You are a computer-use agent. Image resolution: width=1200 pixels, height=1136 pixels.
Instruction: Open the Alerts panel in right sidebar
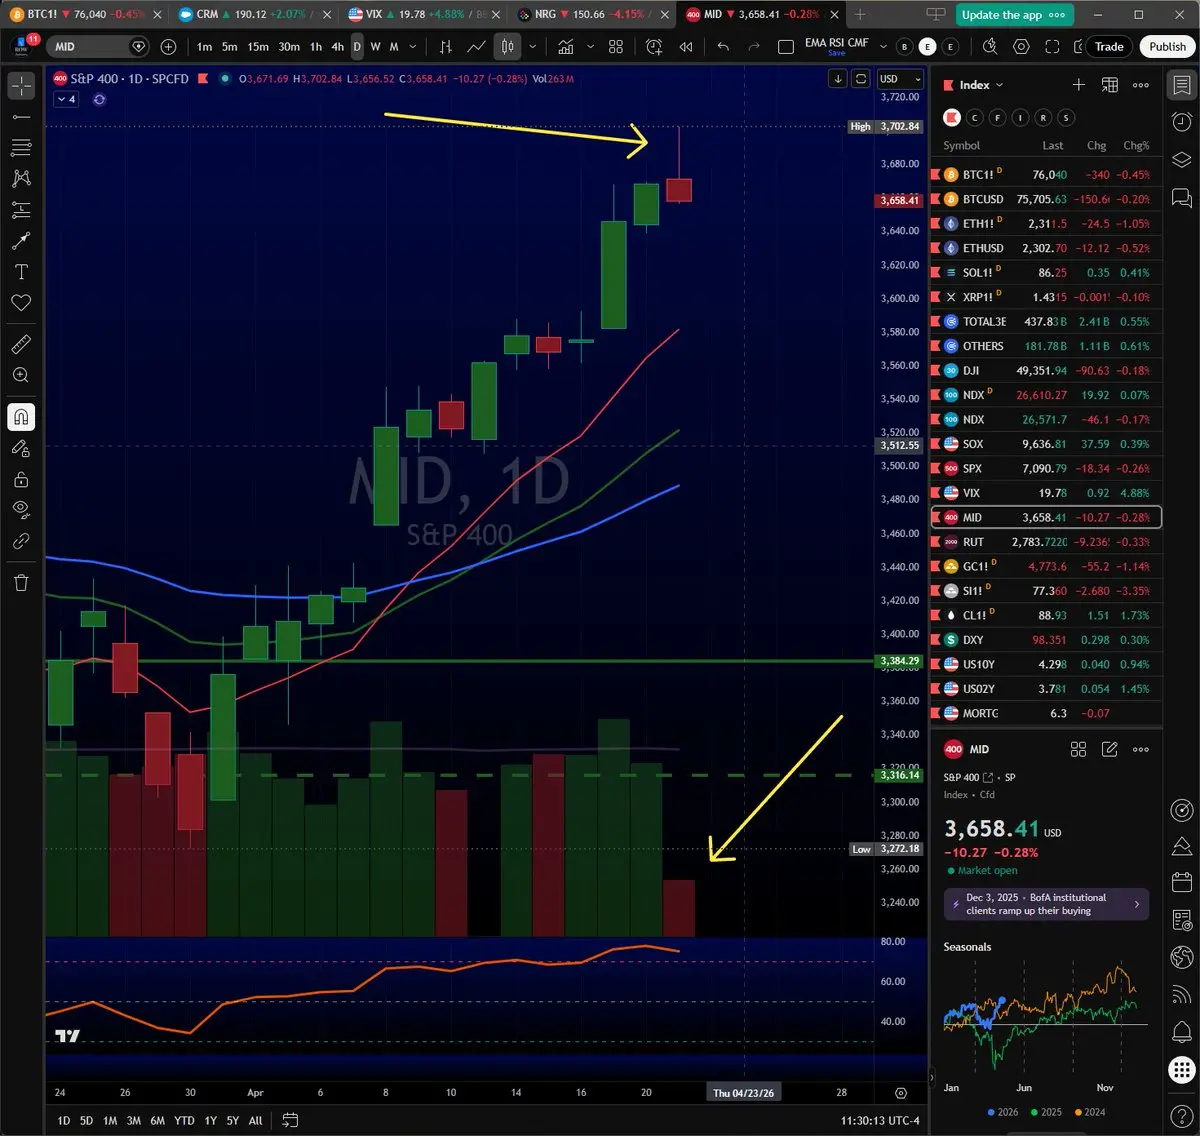[x=1181, y=122]
